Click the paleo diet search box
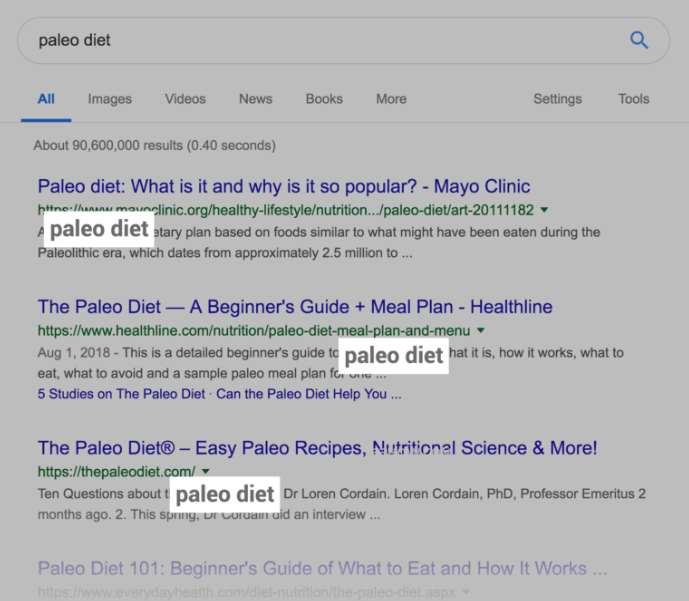Image resolution: width=689 pixels, height=601 pixels. 320,41
